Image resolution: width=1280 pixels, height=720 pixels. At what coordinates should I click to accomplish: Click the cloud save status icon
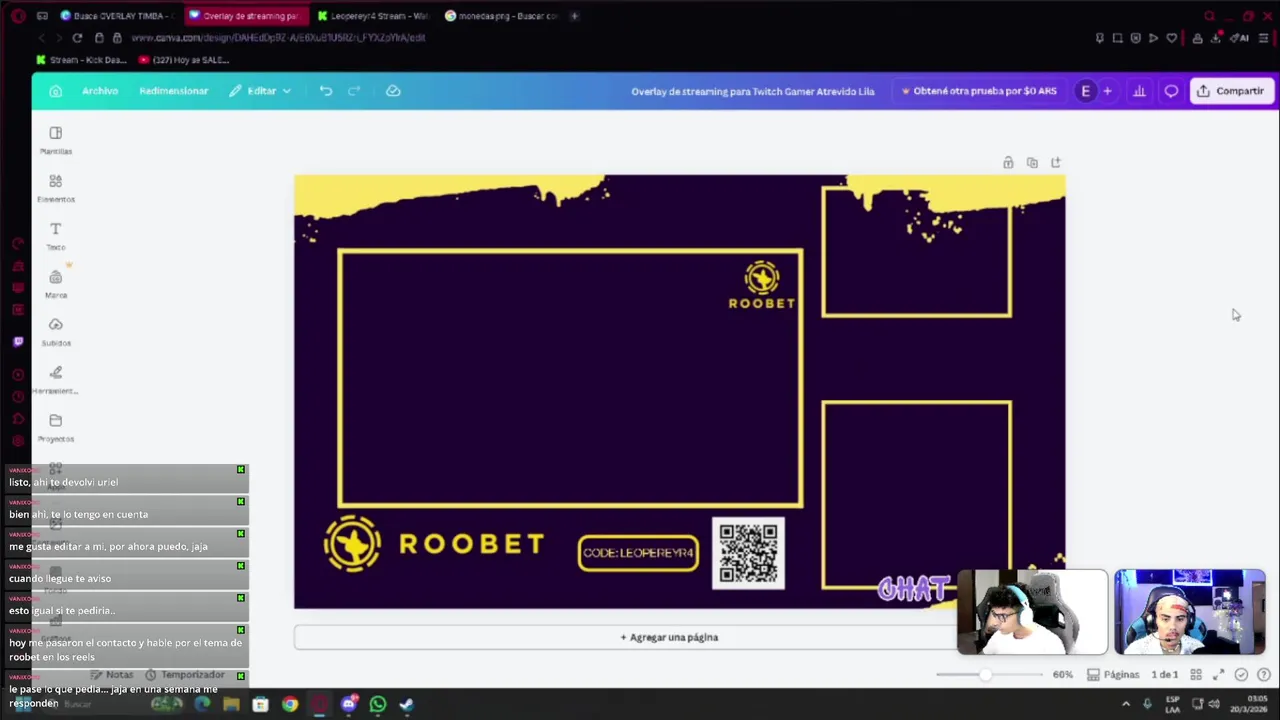click(x=393, y=91)
